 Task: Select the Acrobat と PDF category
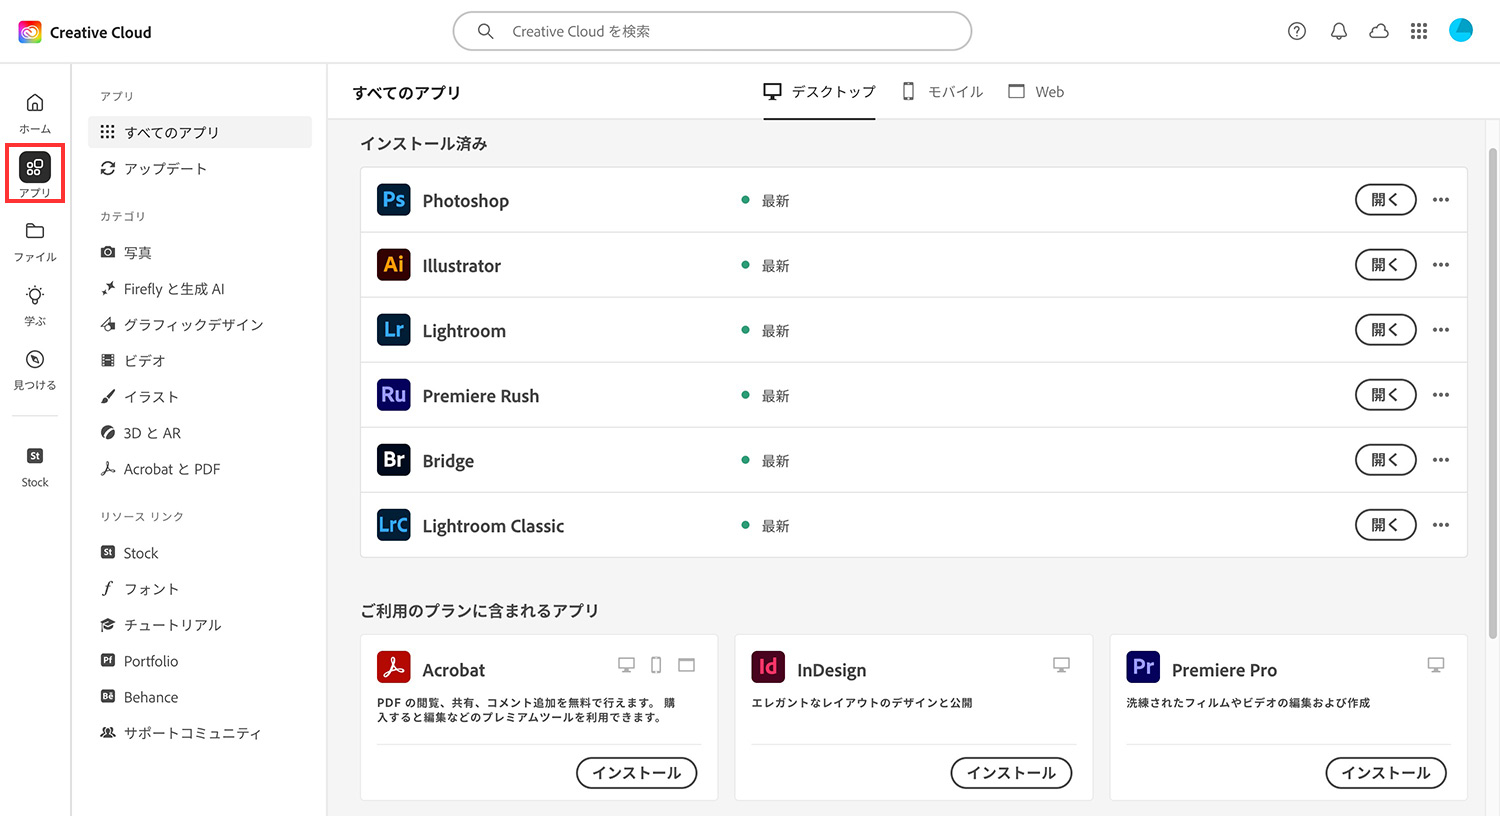[x=160, y=469]
